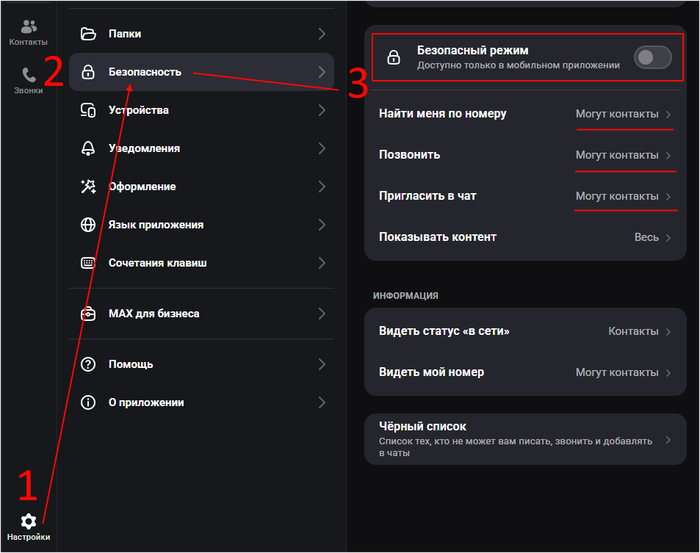Change Найти меня по номеру value Могут контакты
This screenshot has height=553, width=700.
617,114
